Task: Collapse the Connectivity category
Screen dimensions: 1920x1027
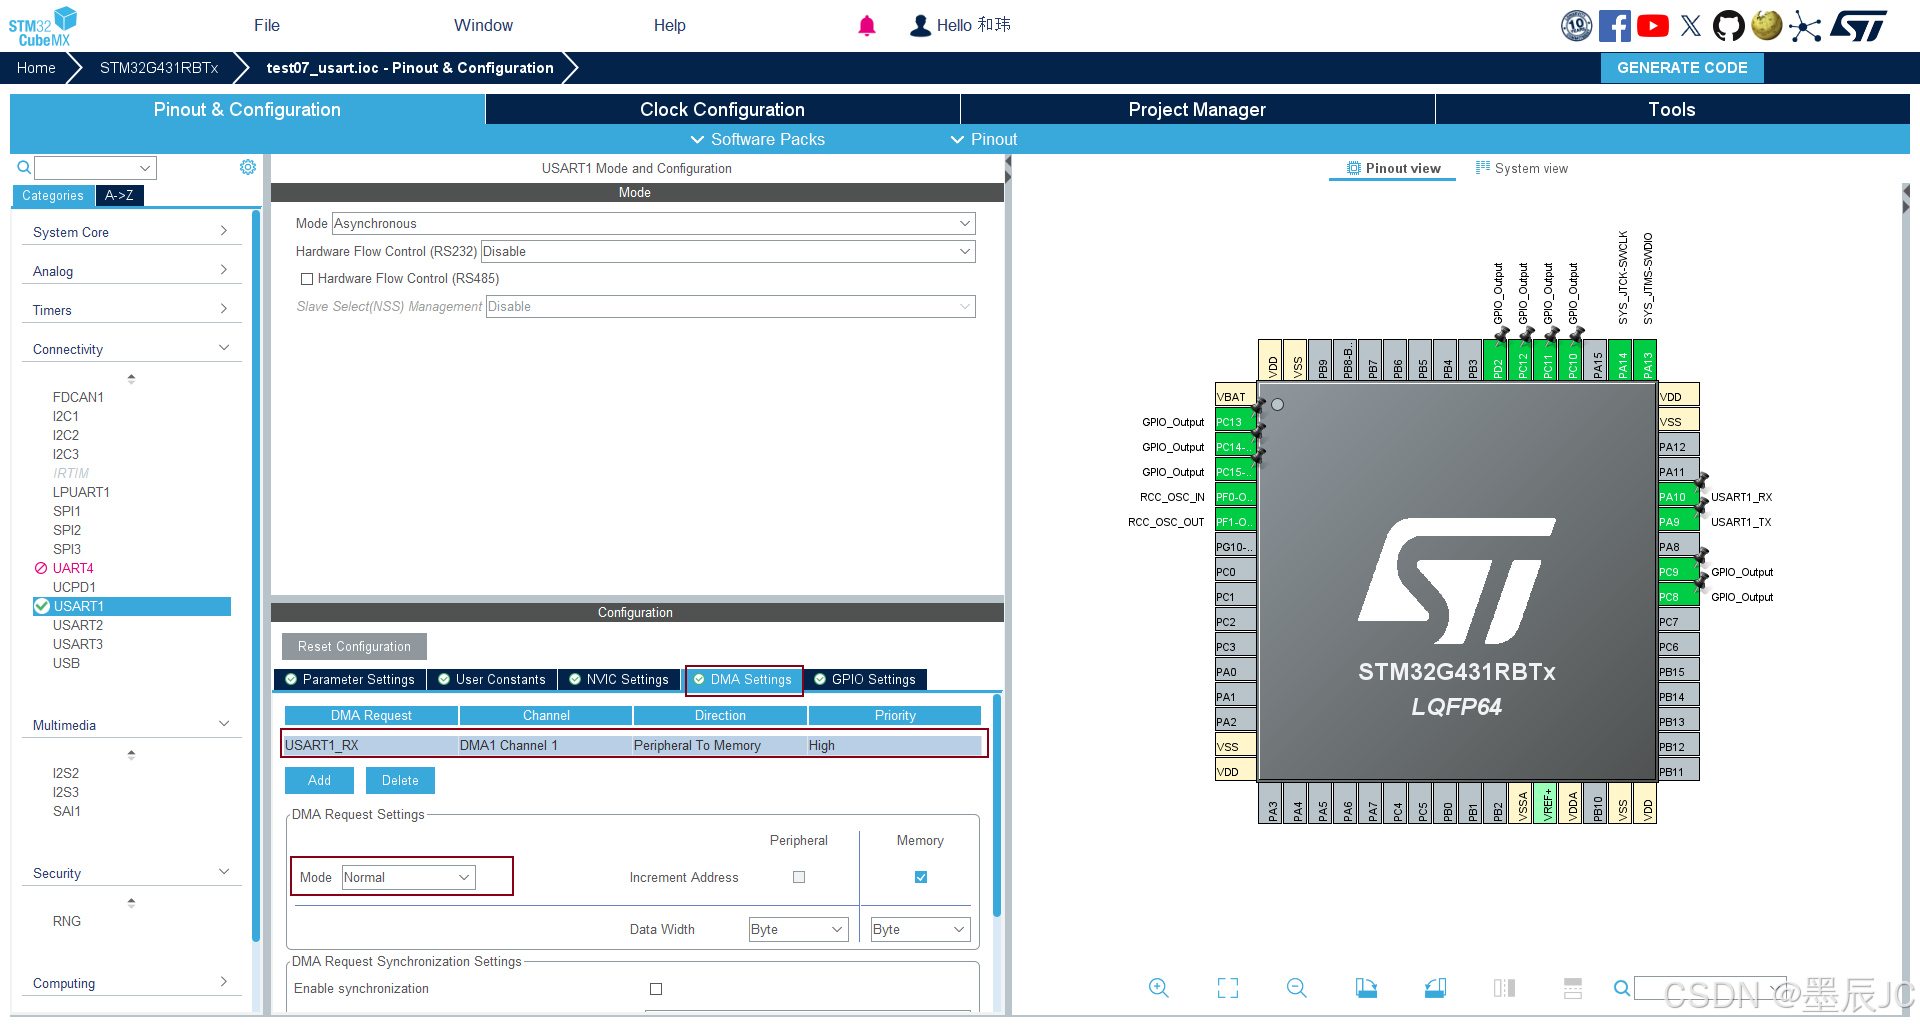Action: click(x=131, y=349)
